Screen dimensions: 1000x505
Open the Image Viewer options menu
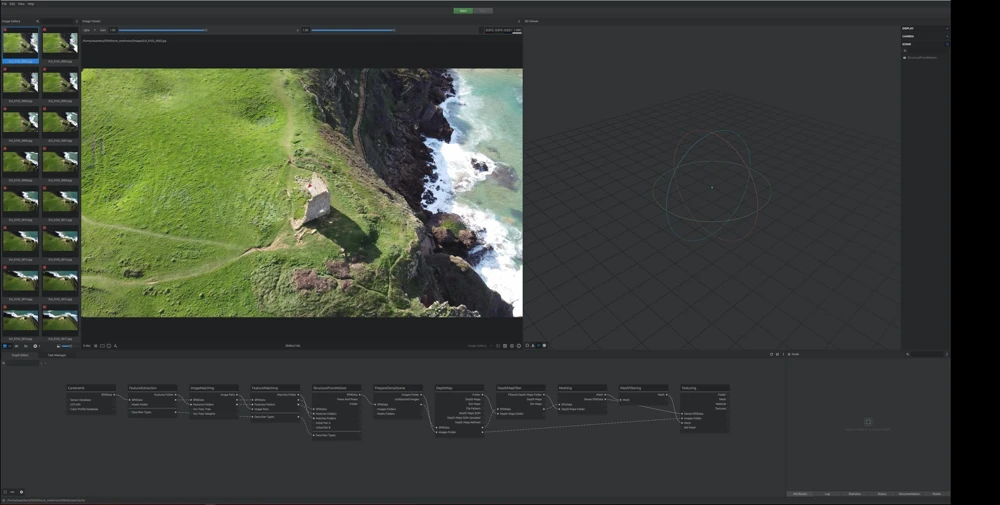click(518, 21)
